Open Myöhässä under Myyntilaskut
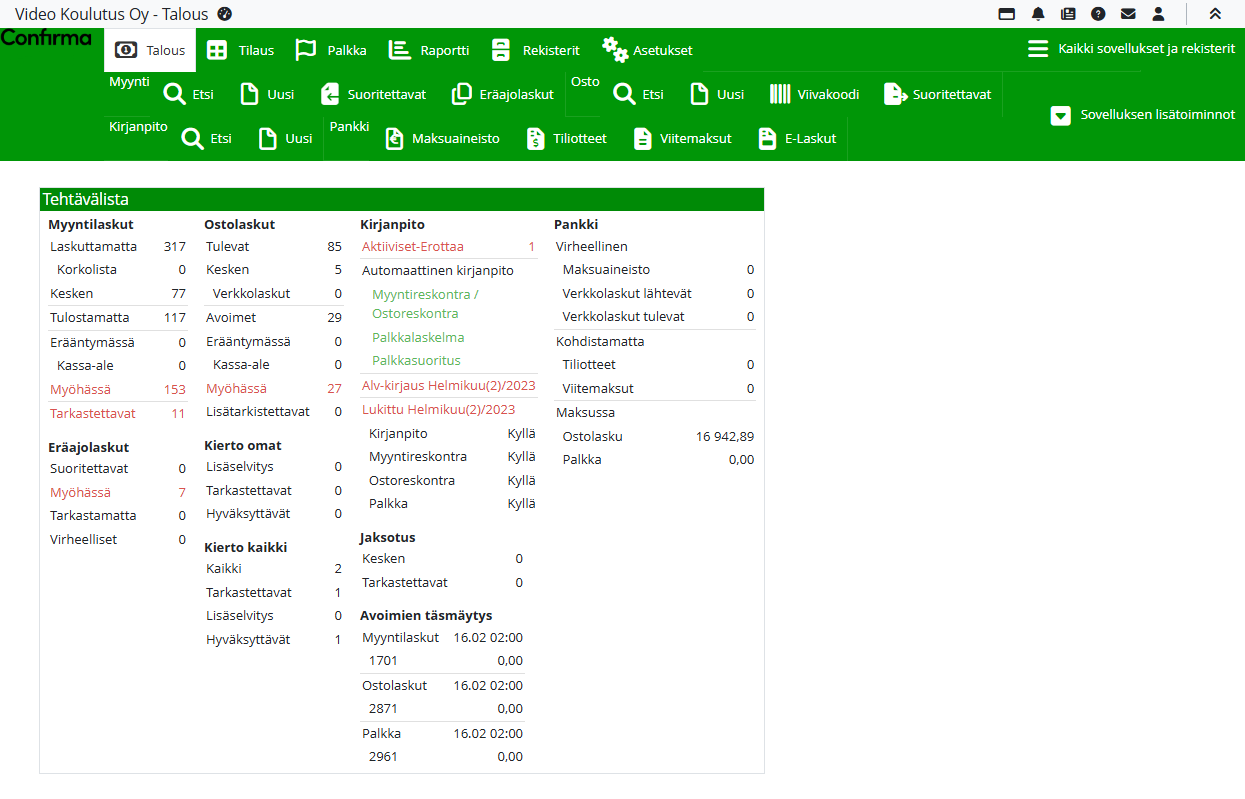The height and width of the screenshot is (799, 1245). [x=80, y=389]
